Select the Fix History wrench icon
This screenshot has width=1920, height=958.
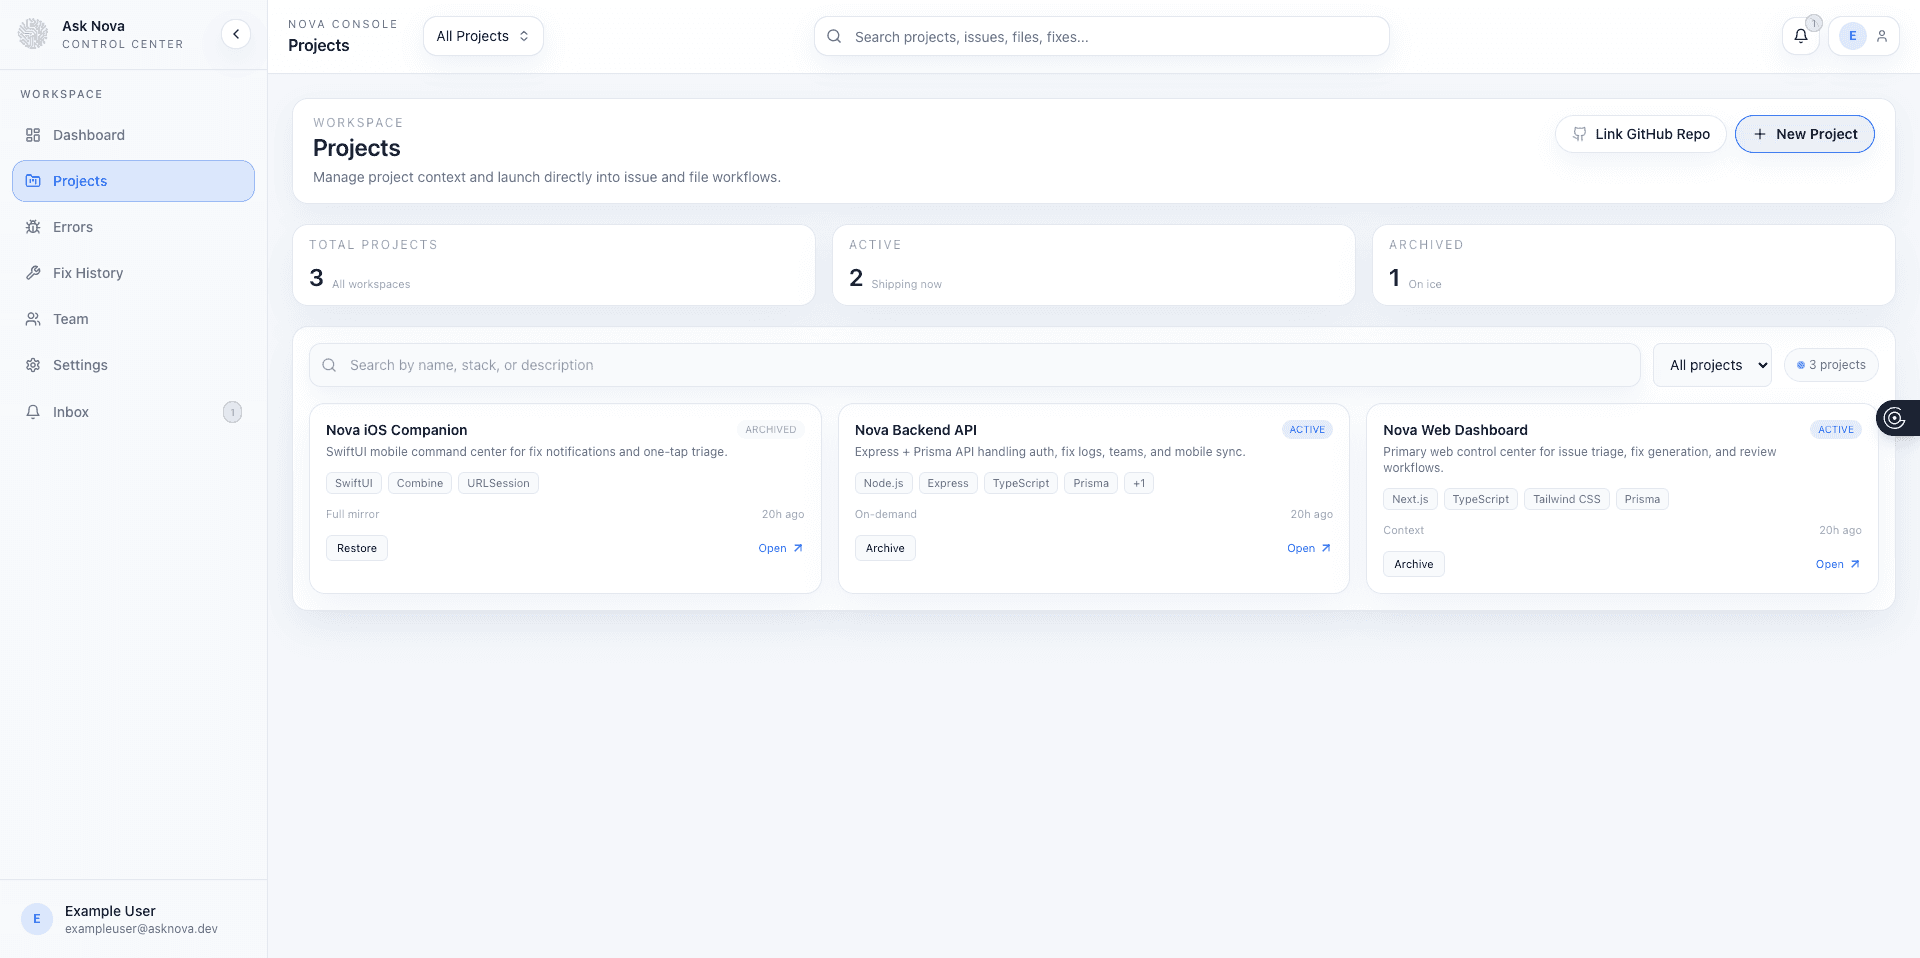[33, 272]
